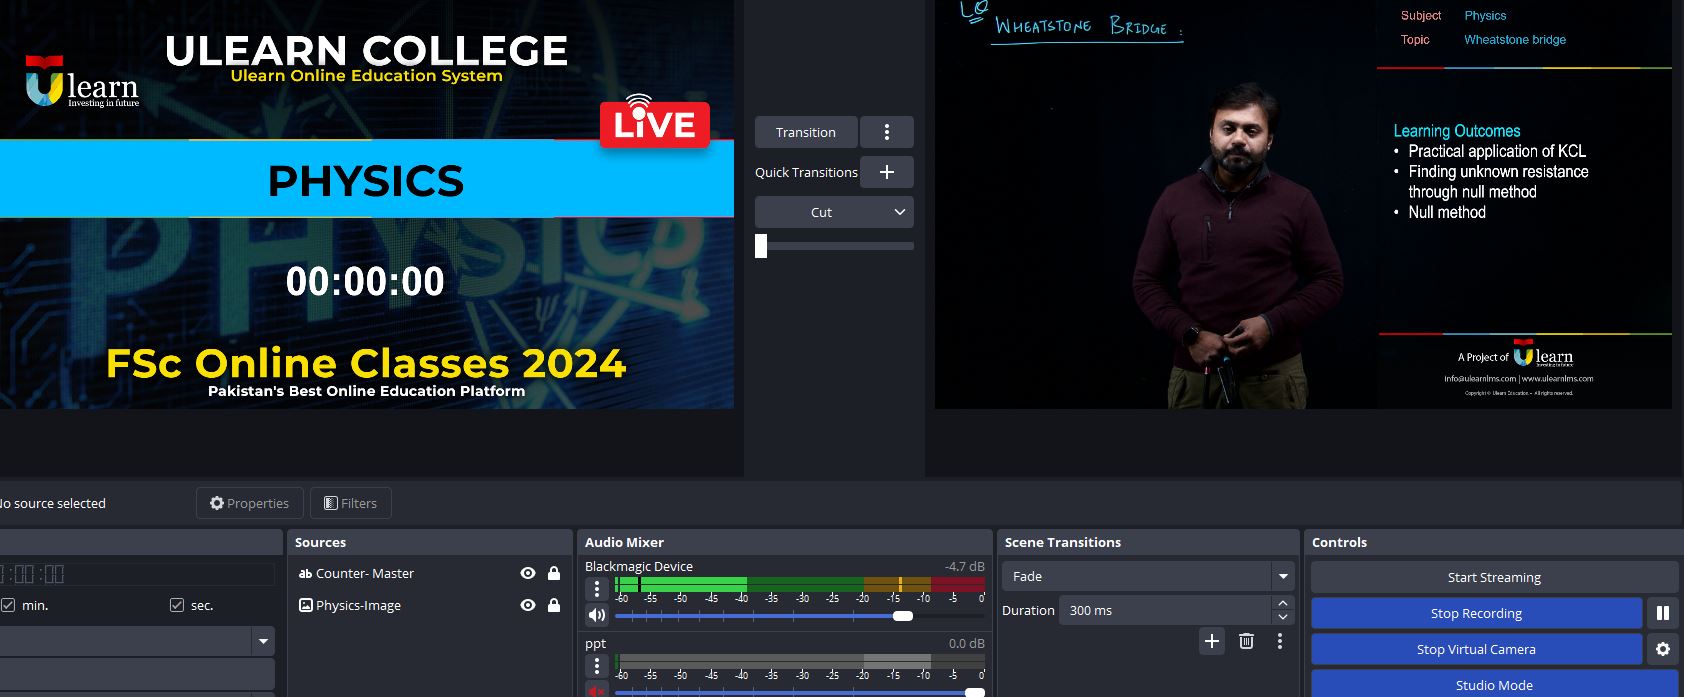Toggle Studio Mode
This screenshot has height=697, width=1684.
(1494, 684)
